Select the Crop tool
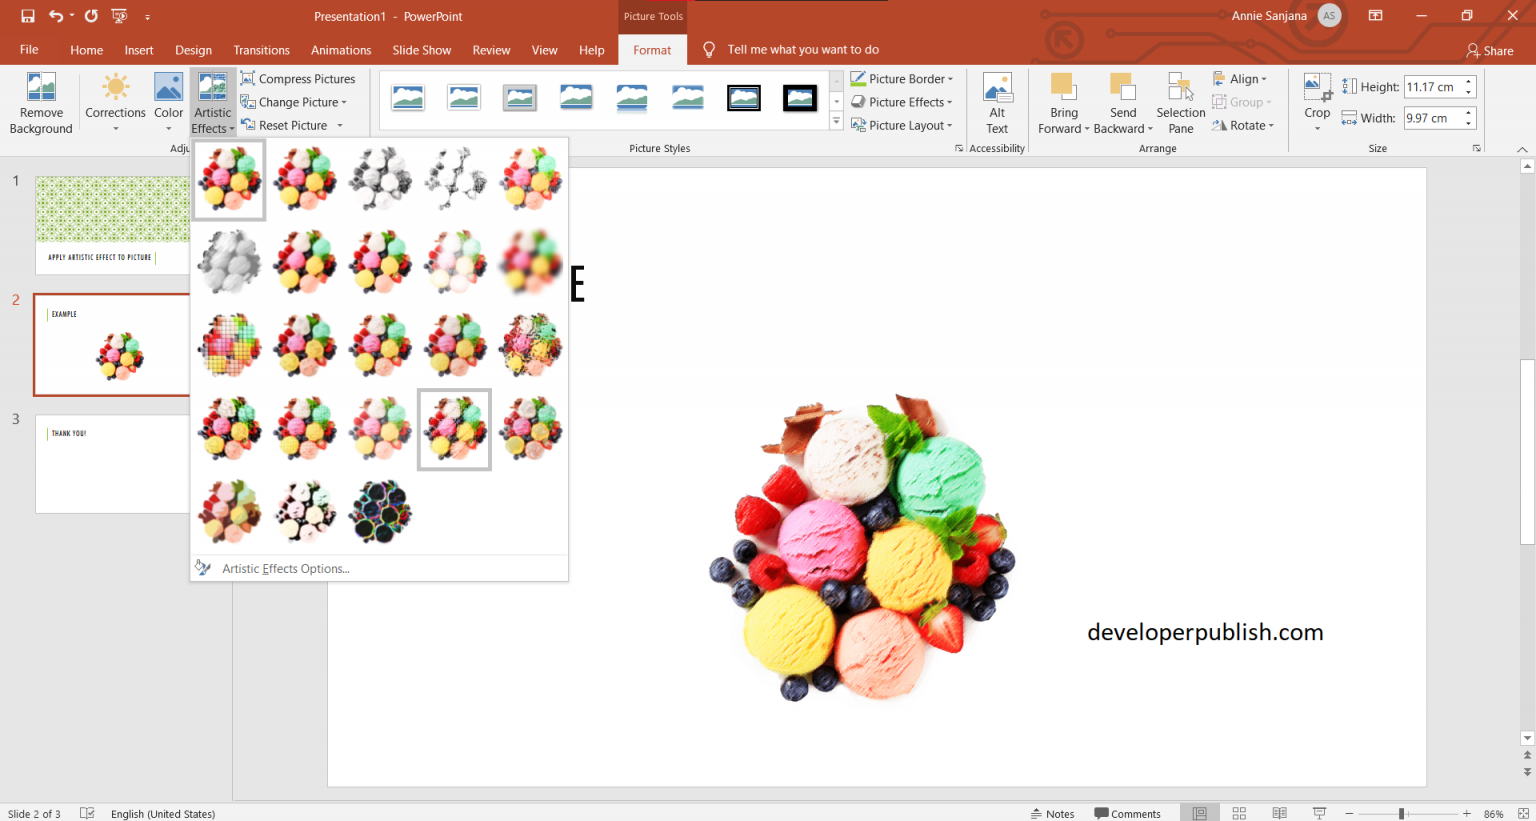This screenshot has height=821, width=1536. [1316, 100]
